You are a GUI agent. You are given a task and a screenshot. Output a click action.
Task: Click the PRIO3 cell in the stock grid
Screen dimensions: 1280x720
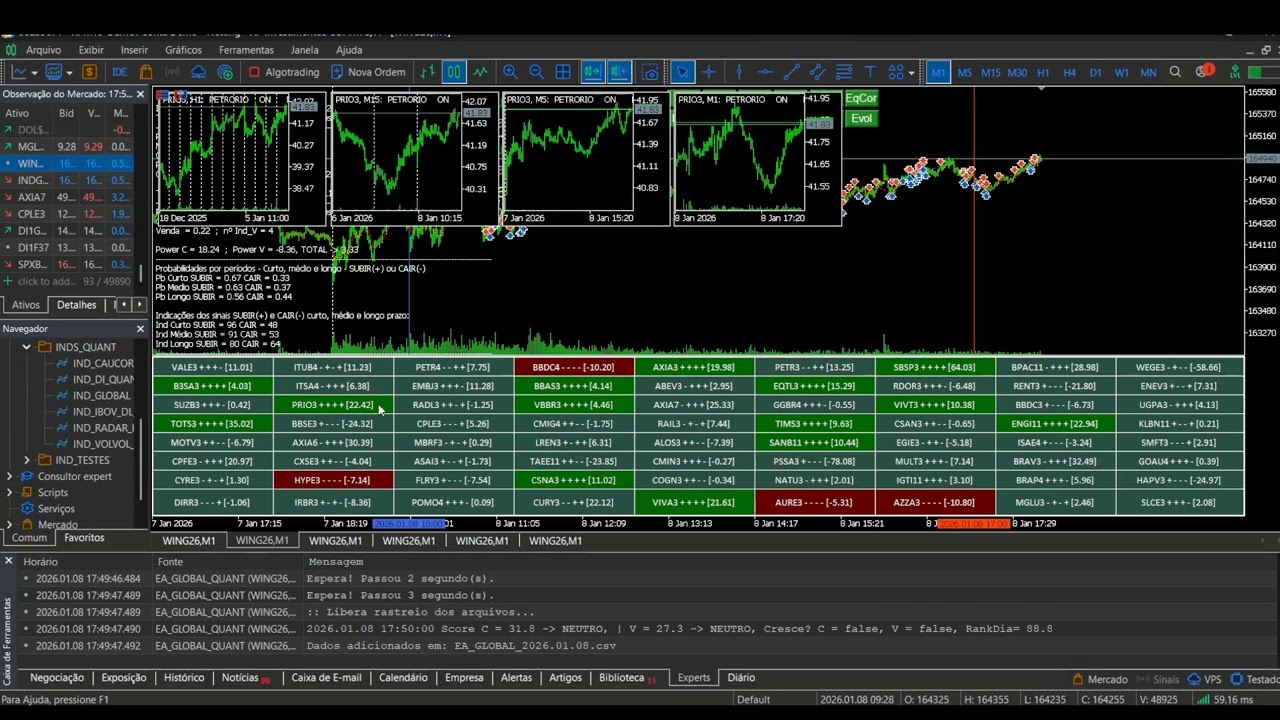(x=333, y=405)
